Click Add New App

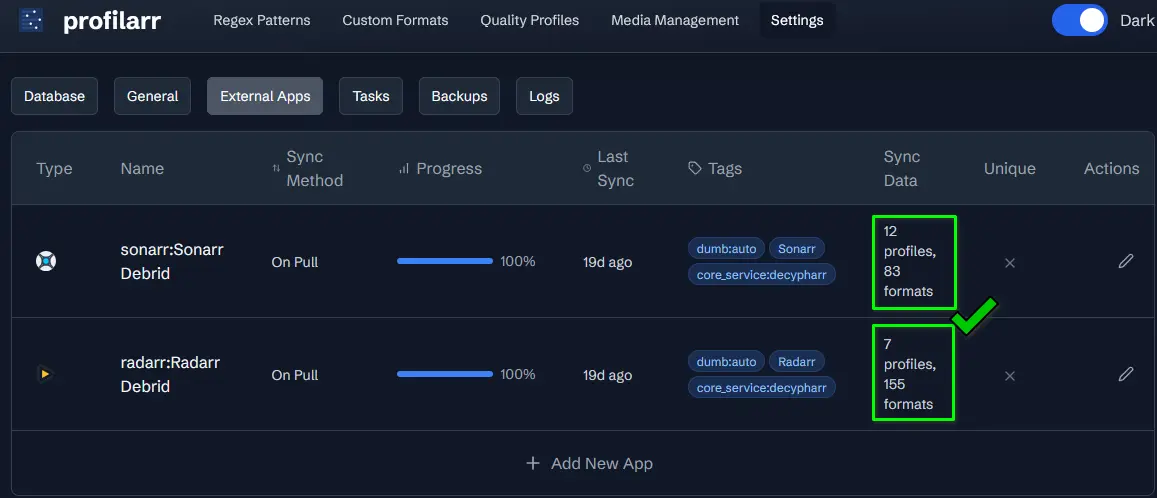(589, 463)
